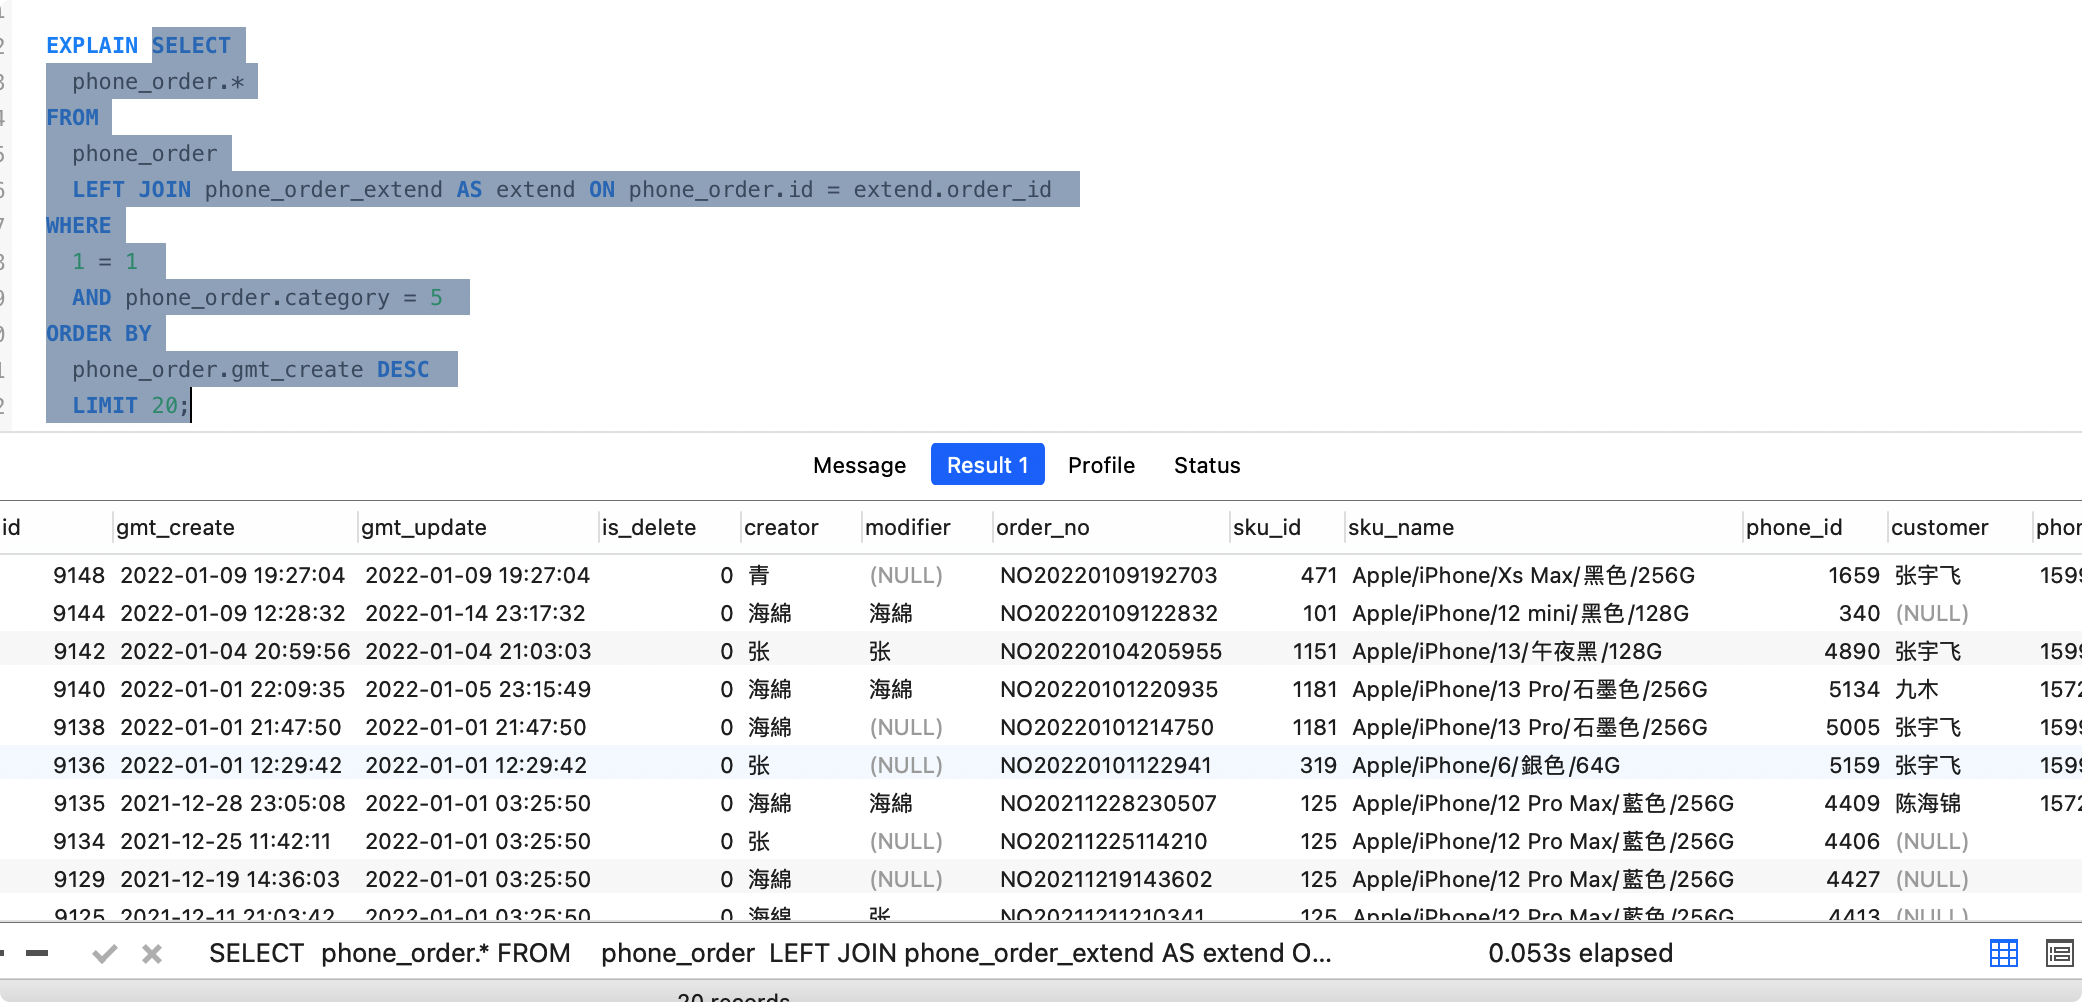Viewport: 2082px width, 1002px height.
Task: Click phone_id value 4427
Action: pos(1853,879)
